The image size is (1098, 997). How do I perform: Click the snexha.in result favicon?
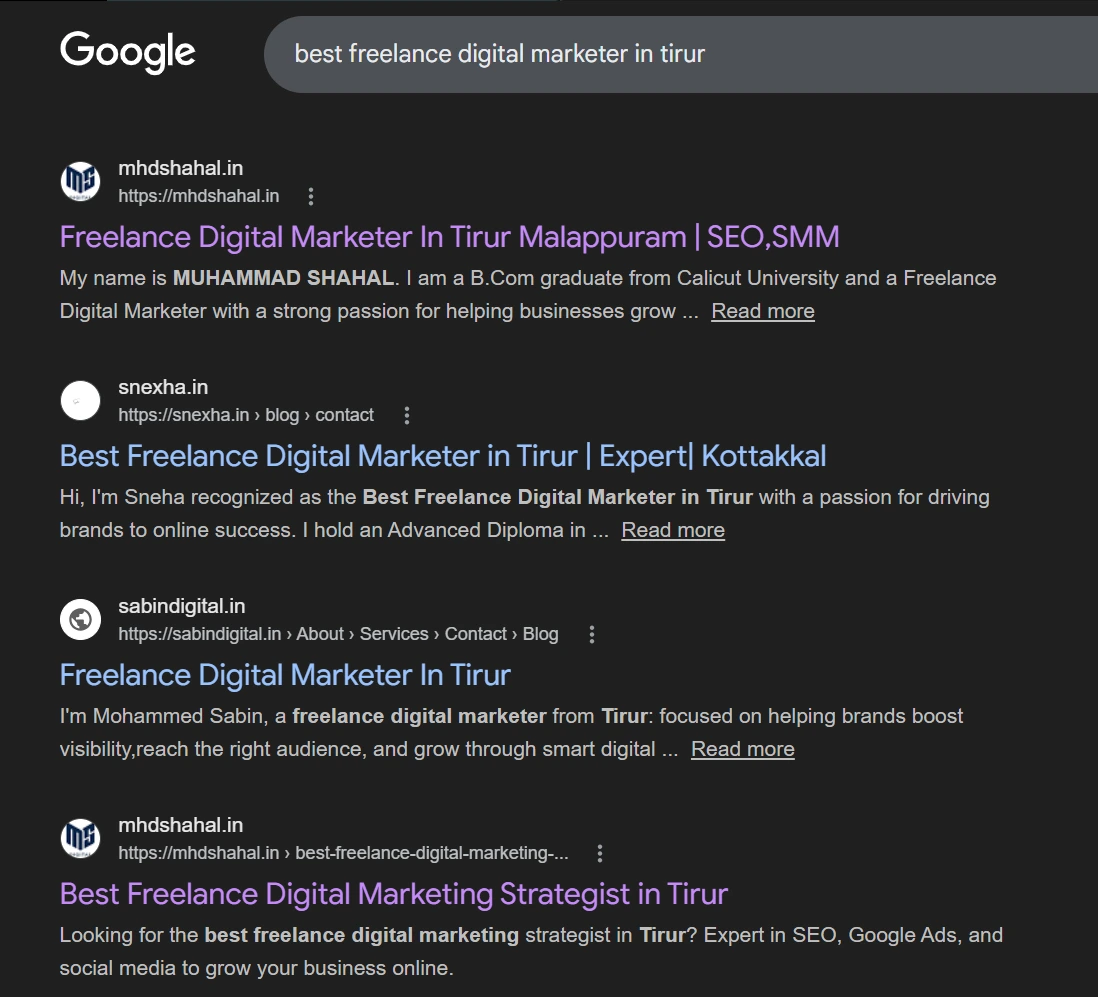(x=80, y=401)
